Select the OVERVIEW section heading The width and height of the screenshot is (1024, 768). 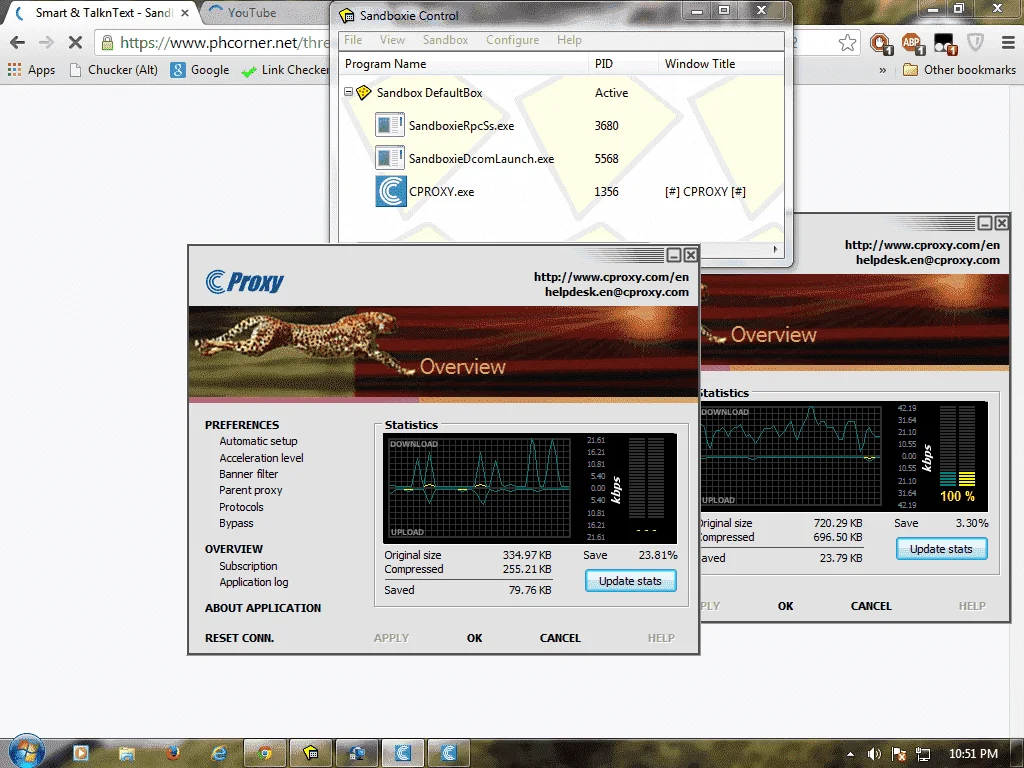point(233,549)
